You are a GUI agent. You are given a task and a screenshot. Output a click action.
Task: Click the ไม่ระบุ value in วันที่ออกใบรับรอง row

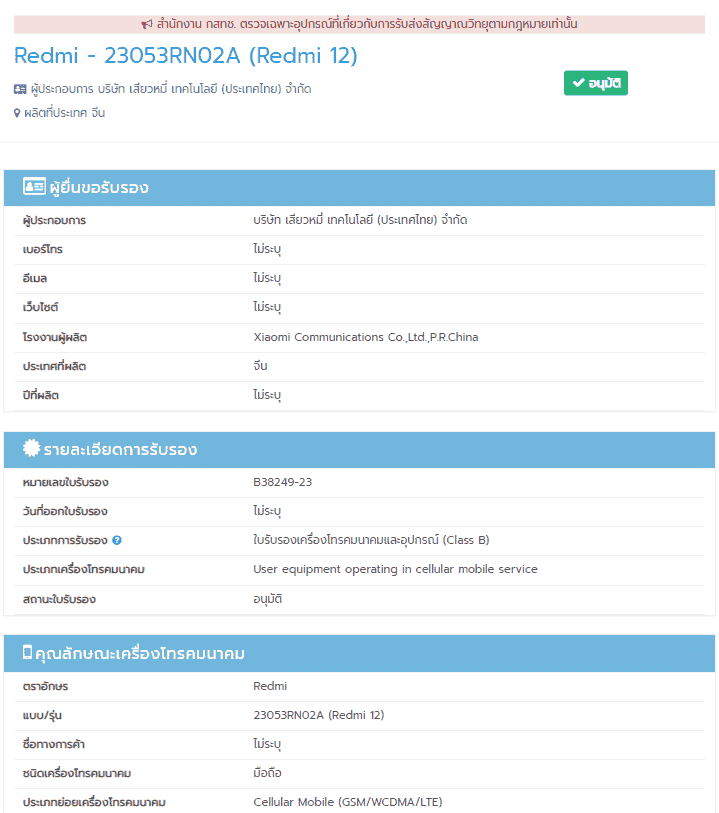[x=267, y=511]
